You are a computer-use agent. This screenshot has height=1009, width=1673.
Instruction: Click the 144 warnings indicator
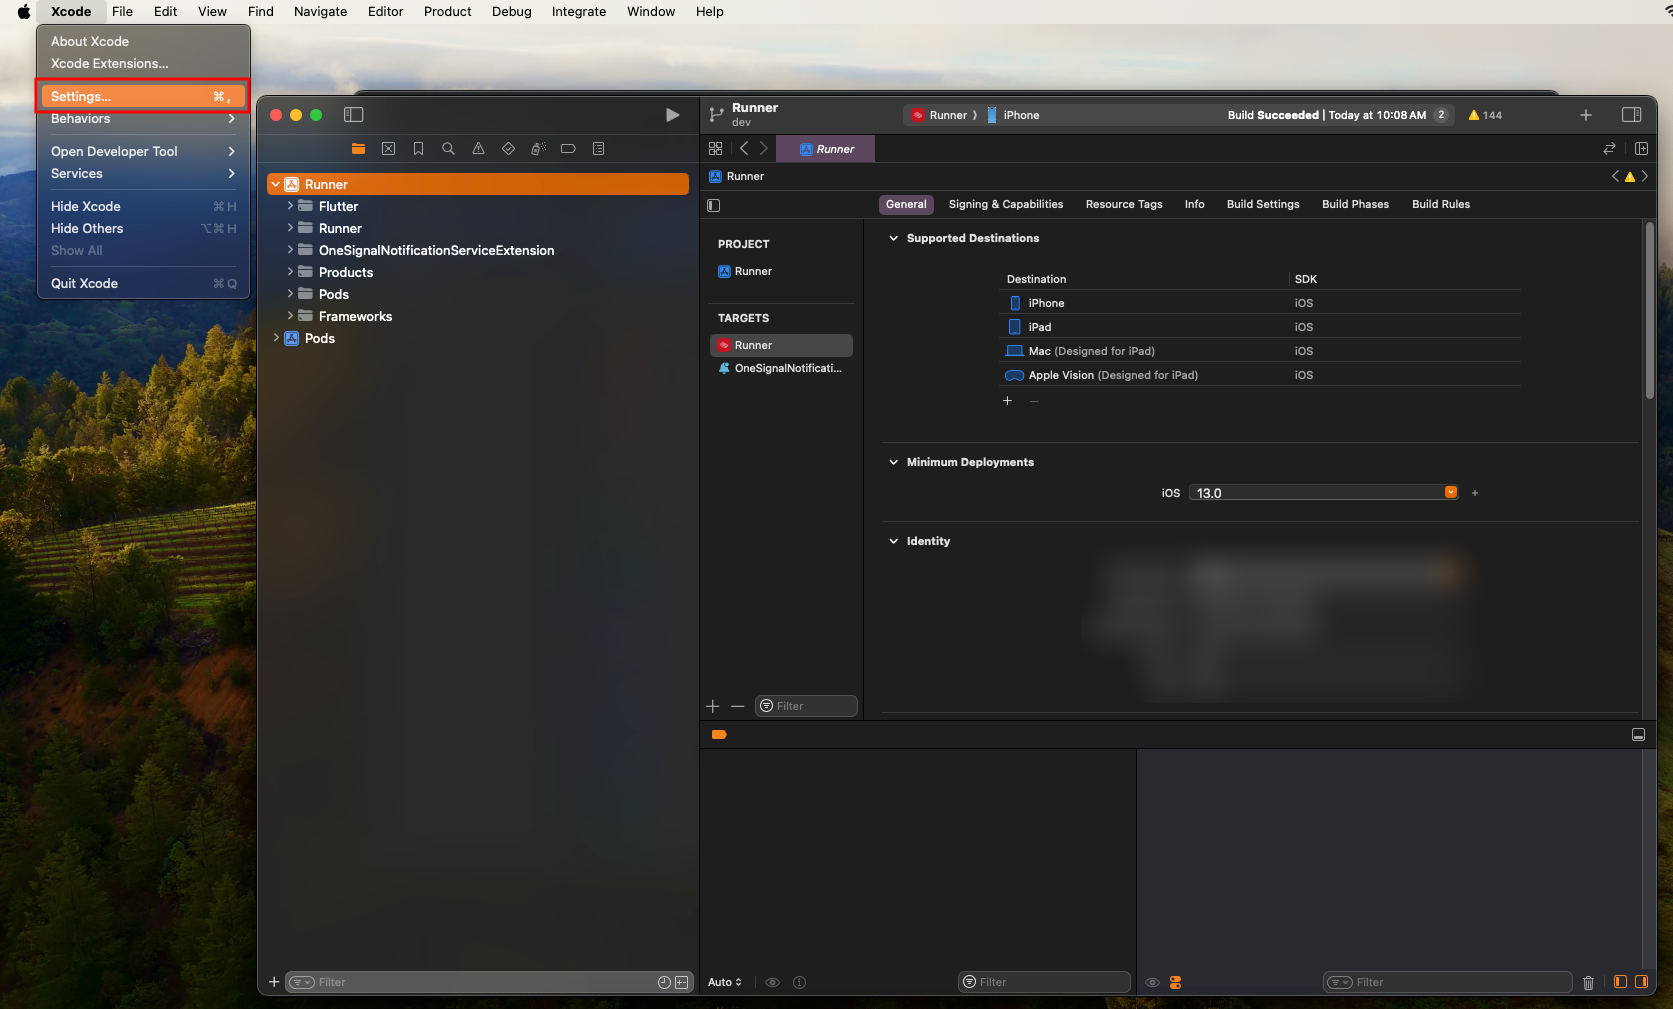[1485, 115]
